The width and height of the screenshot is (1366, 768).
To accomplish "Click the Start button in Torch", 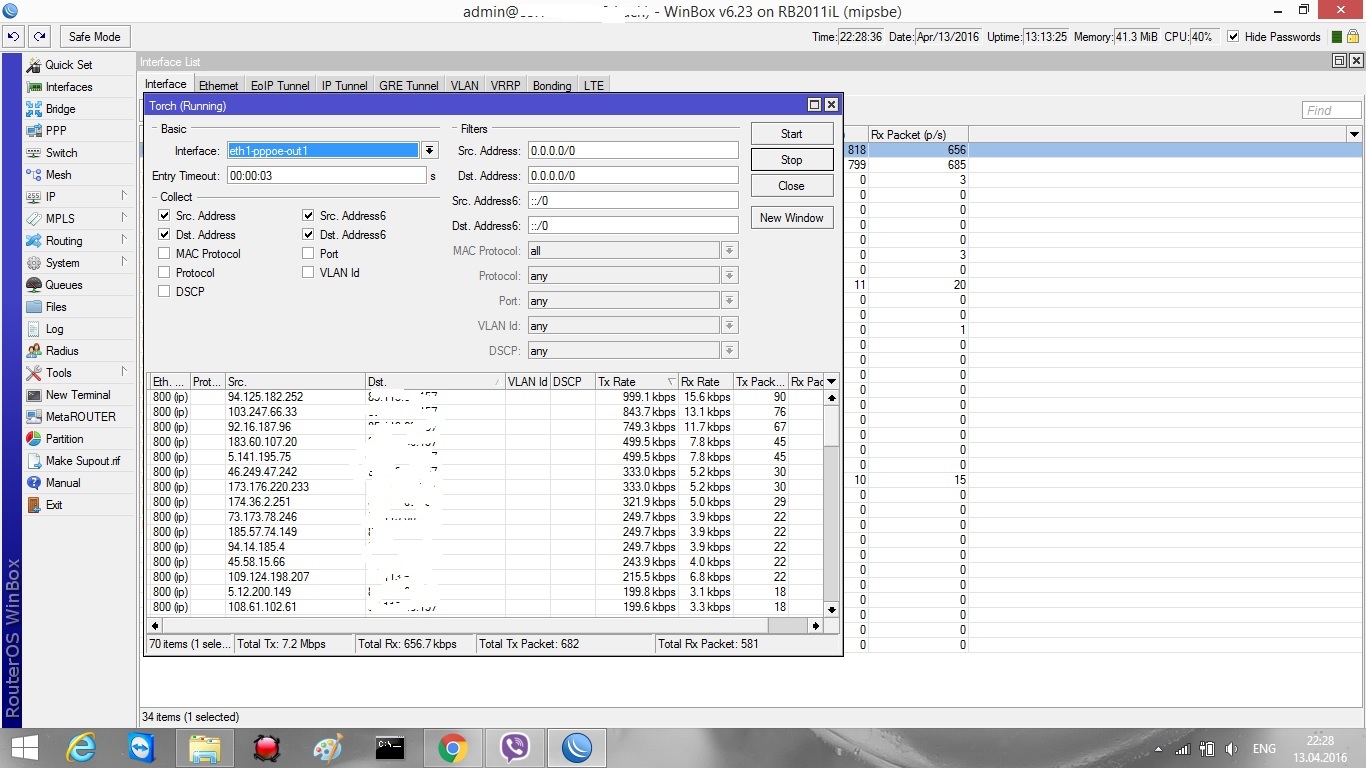I will click(x=792, y=134).
